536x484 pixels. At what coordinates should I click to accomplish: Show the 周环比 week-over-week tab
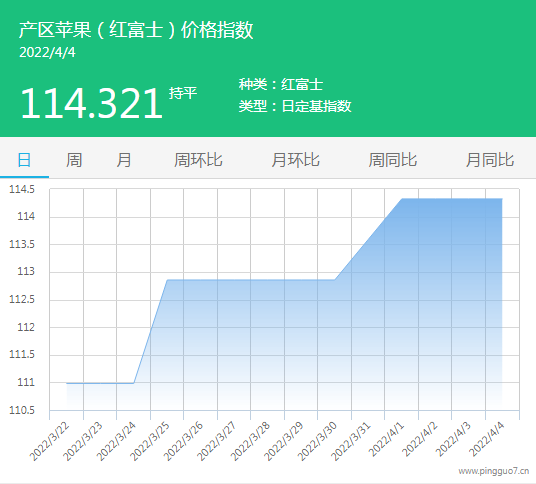click(198, 160)
